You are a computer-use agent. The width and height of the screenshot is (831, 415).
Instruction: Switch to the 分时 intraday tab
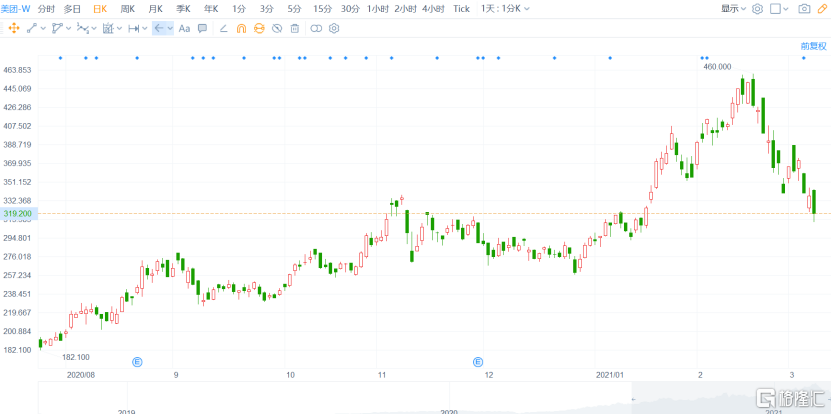tap(47, 9)
